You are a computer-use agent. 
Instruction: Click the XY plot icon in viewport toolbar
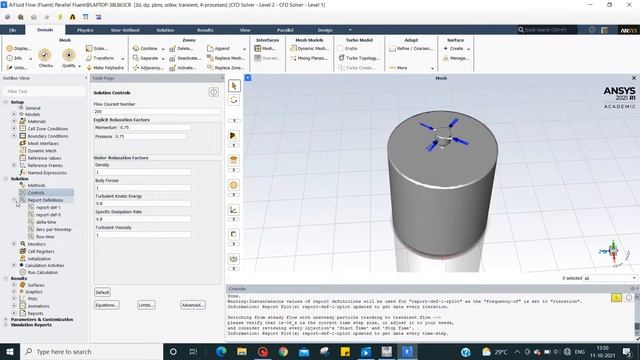(234, 210)
